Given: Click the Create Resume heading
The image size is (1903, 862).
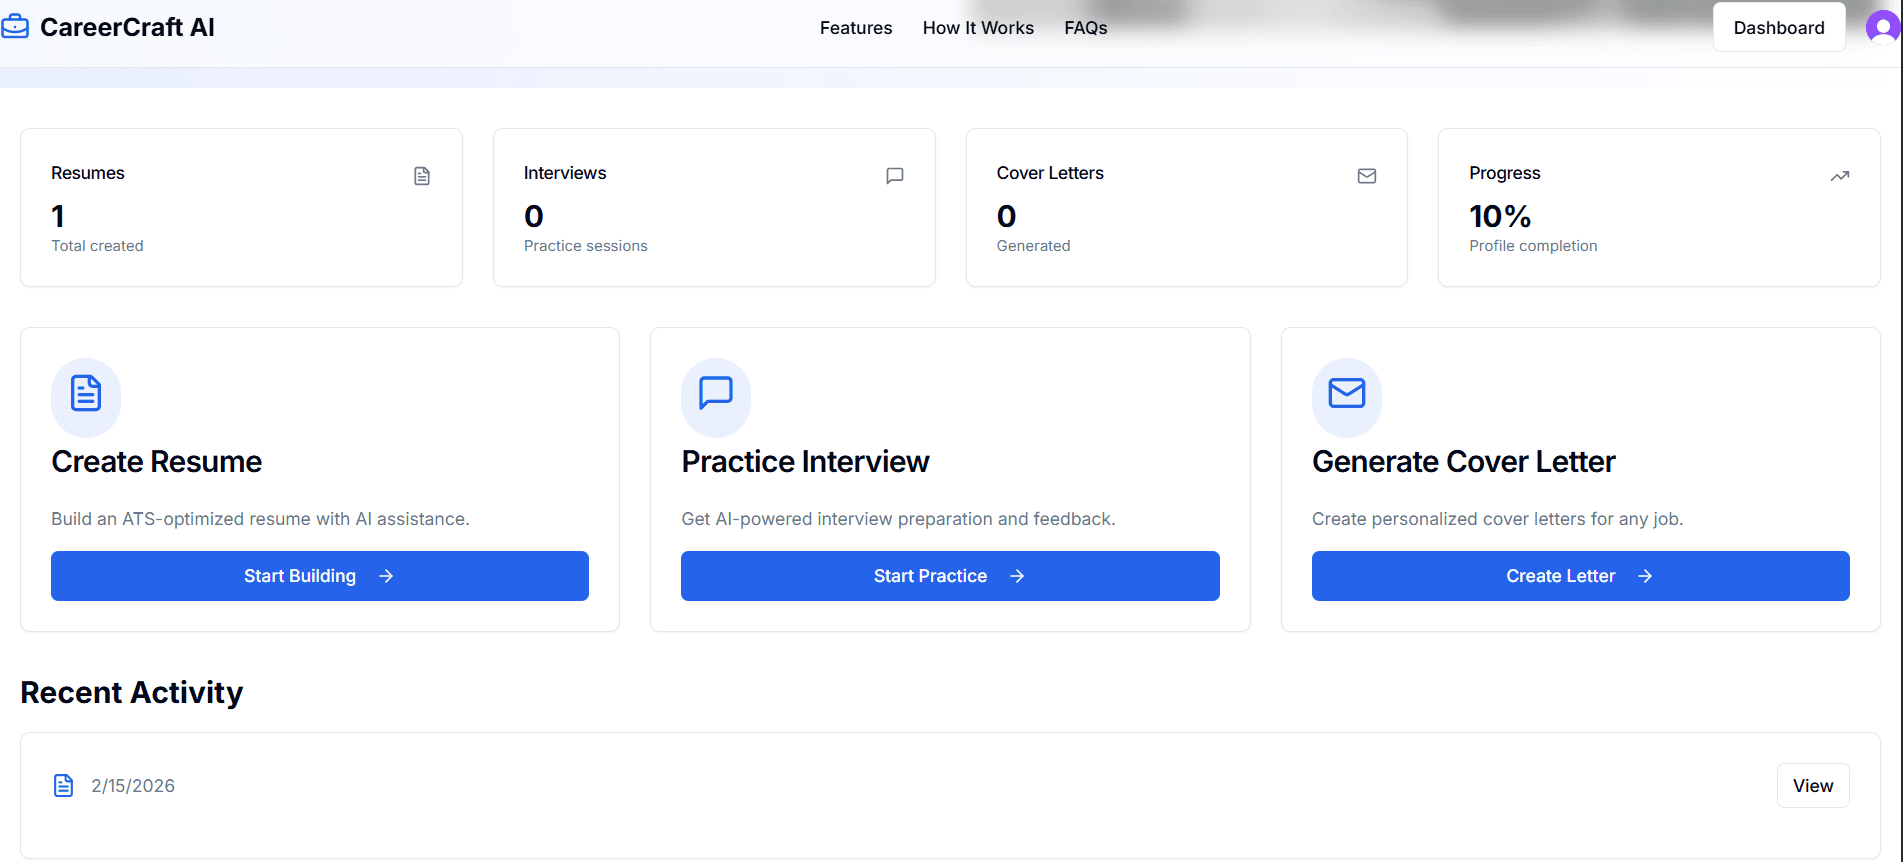Looking at the screenshot, I should [156, 462].
